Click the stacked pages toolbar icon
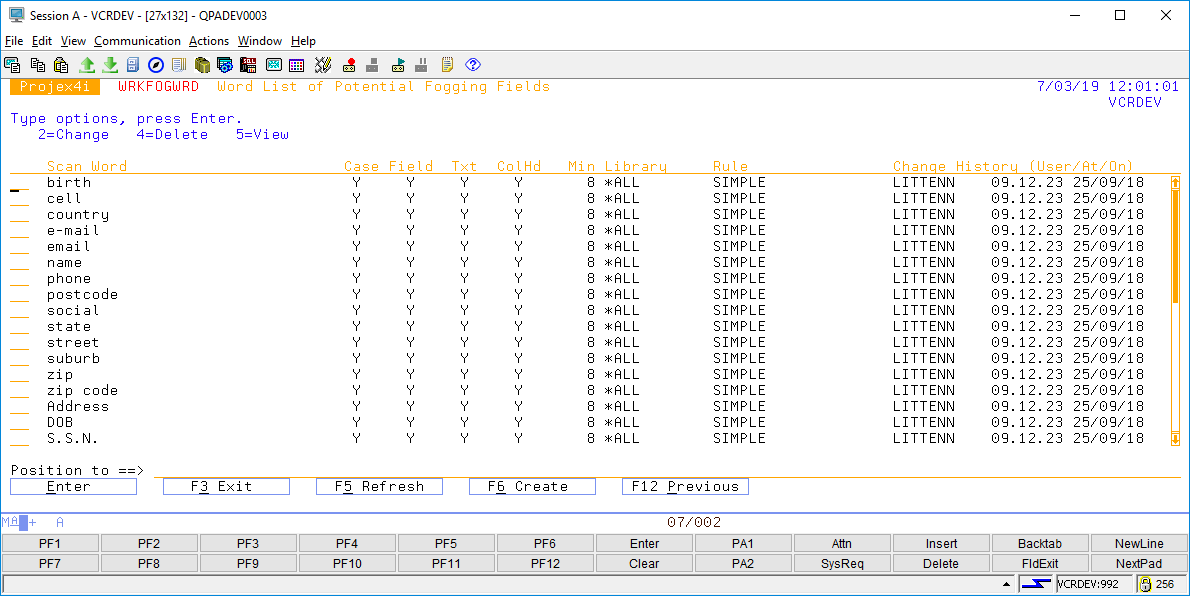This screenshot has width=1190, height=596. [x=178, y=65]
